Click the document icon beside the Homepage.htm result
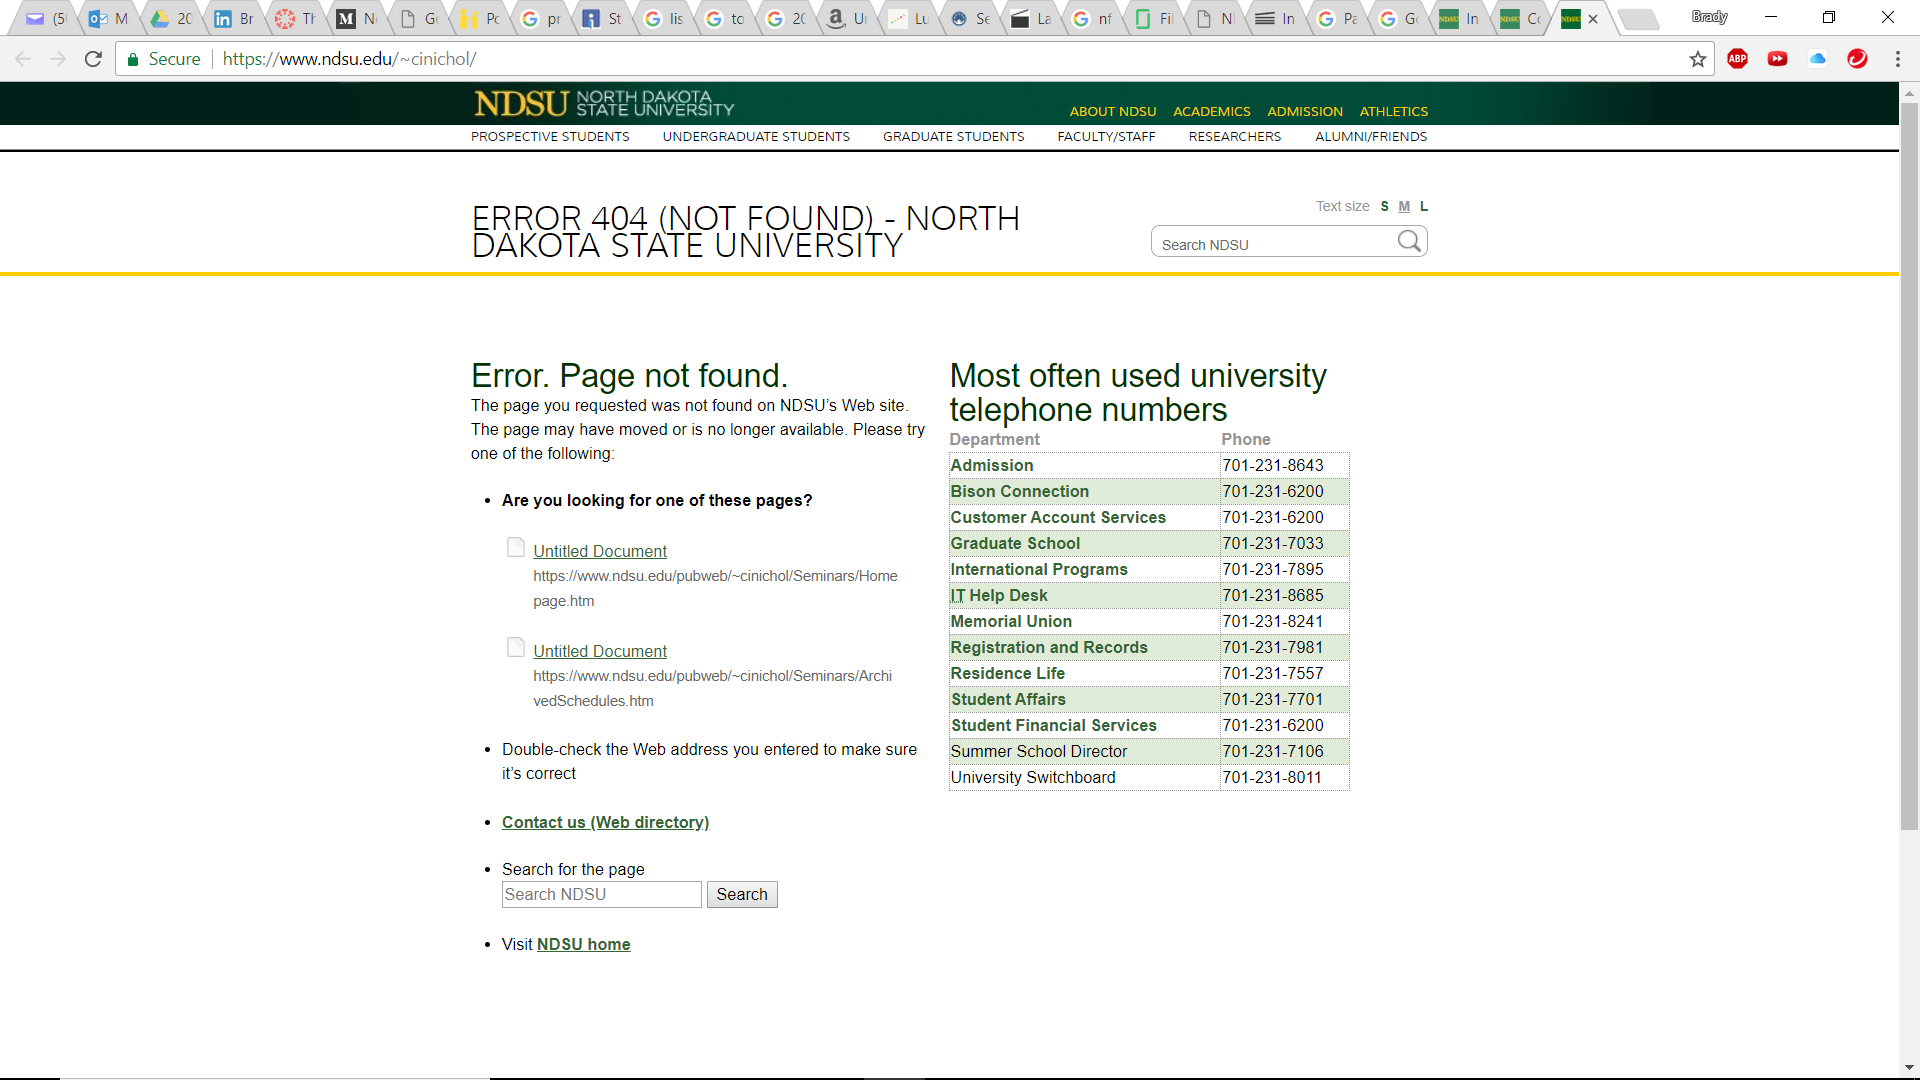The height and width of the screenshot is (1080, 1920). pyautogui.click(x=516, y=547)
